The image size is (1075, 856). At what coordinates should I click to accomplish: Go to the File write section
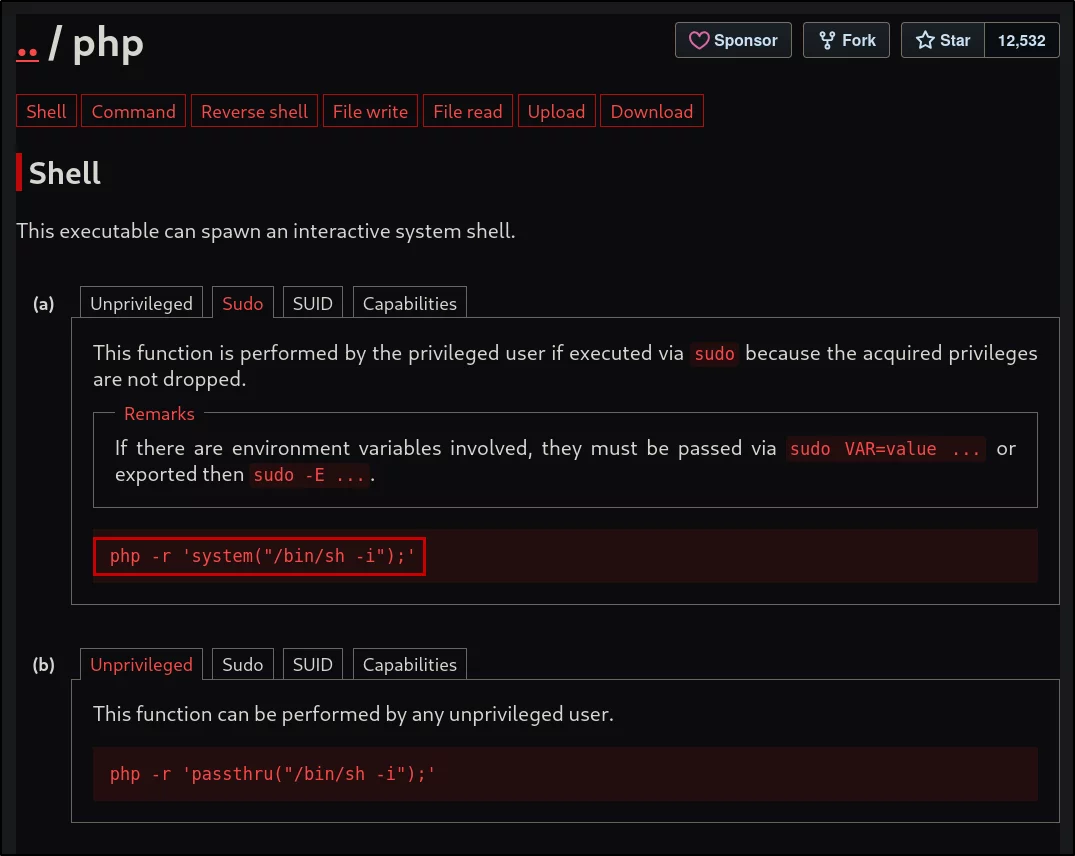click(x=370, y=111)
